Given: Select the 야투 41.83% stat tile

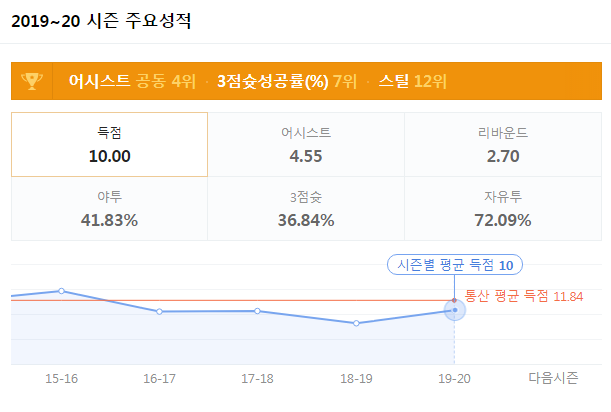Looking at the screenshot, I should point(109,209).
